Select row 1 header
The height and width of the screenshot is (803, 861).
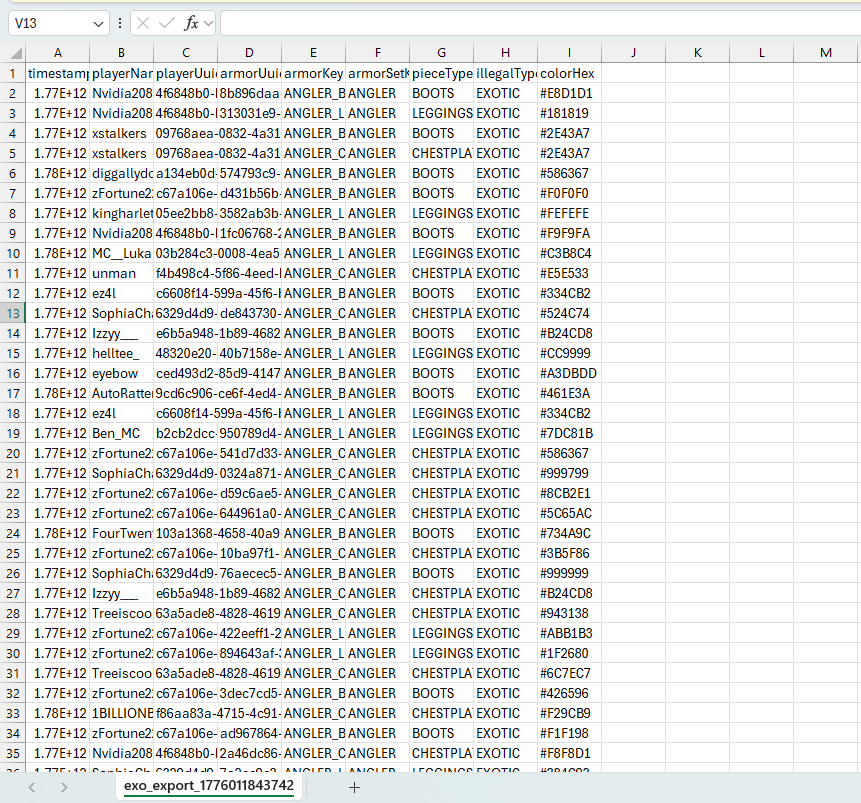(13, 73)
